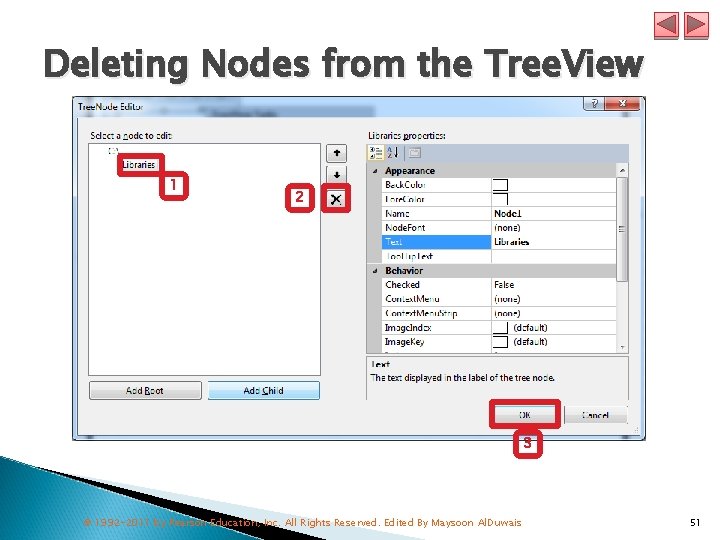Click the Add Child button
The image size is (720, 540).
click(x=264, y=390)
